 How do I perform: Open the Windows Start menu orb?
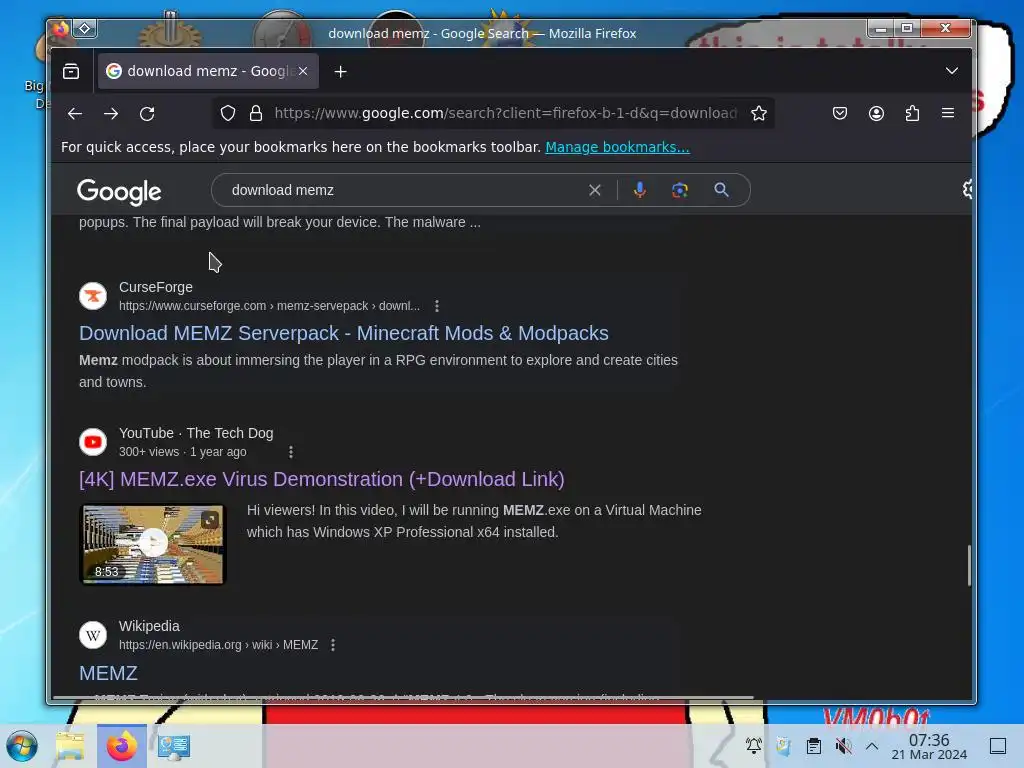(x=22, y=746)
